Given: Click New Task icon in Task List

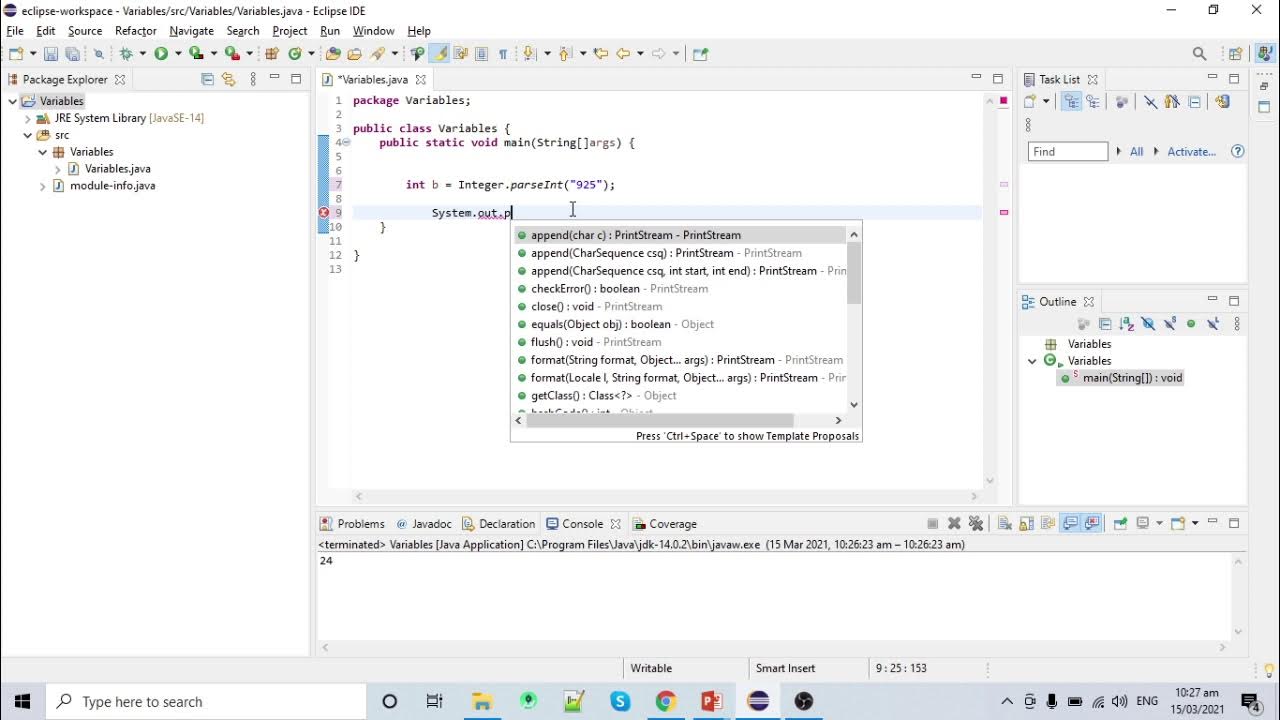Looking at the screenshot, I should (x=1030, y=101).
